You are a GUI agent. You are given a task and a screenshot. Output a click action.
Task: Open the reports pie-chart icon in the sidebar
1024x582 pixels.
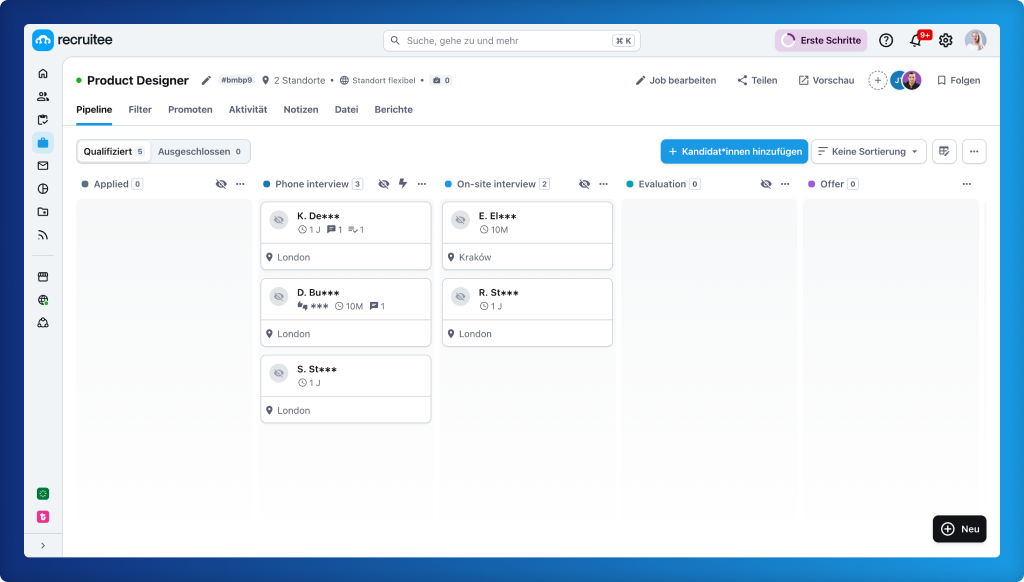(42, 188)
